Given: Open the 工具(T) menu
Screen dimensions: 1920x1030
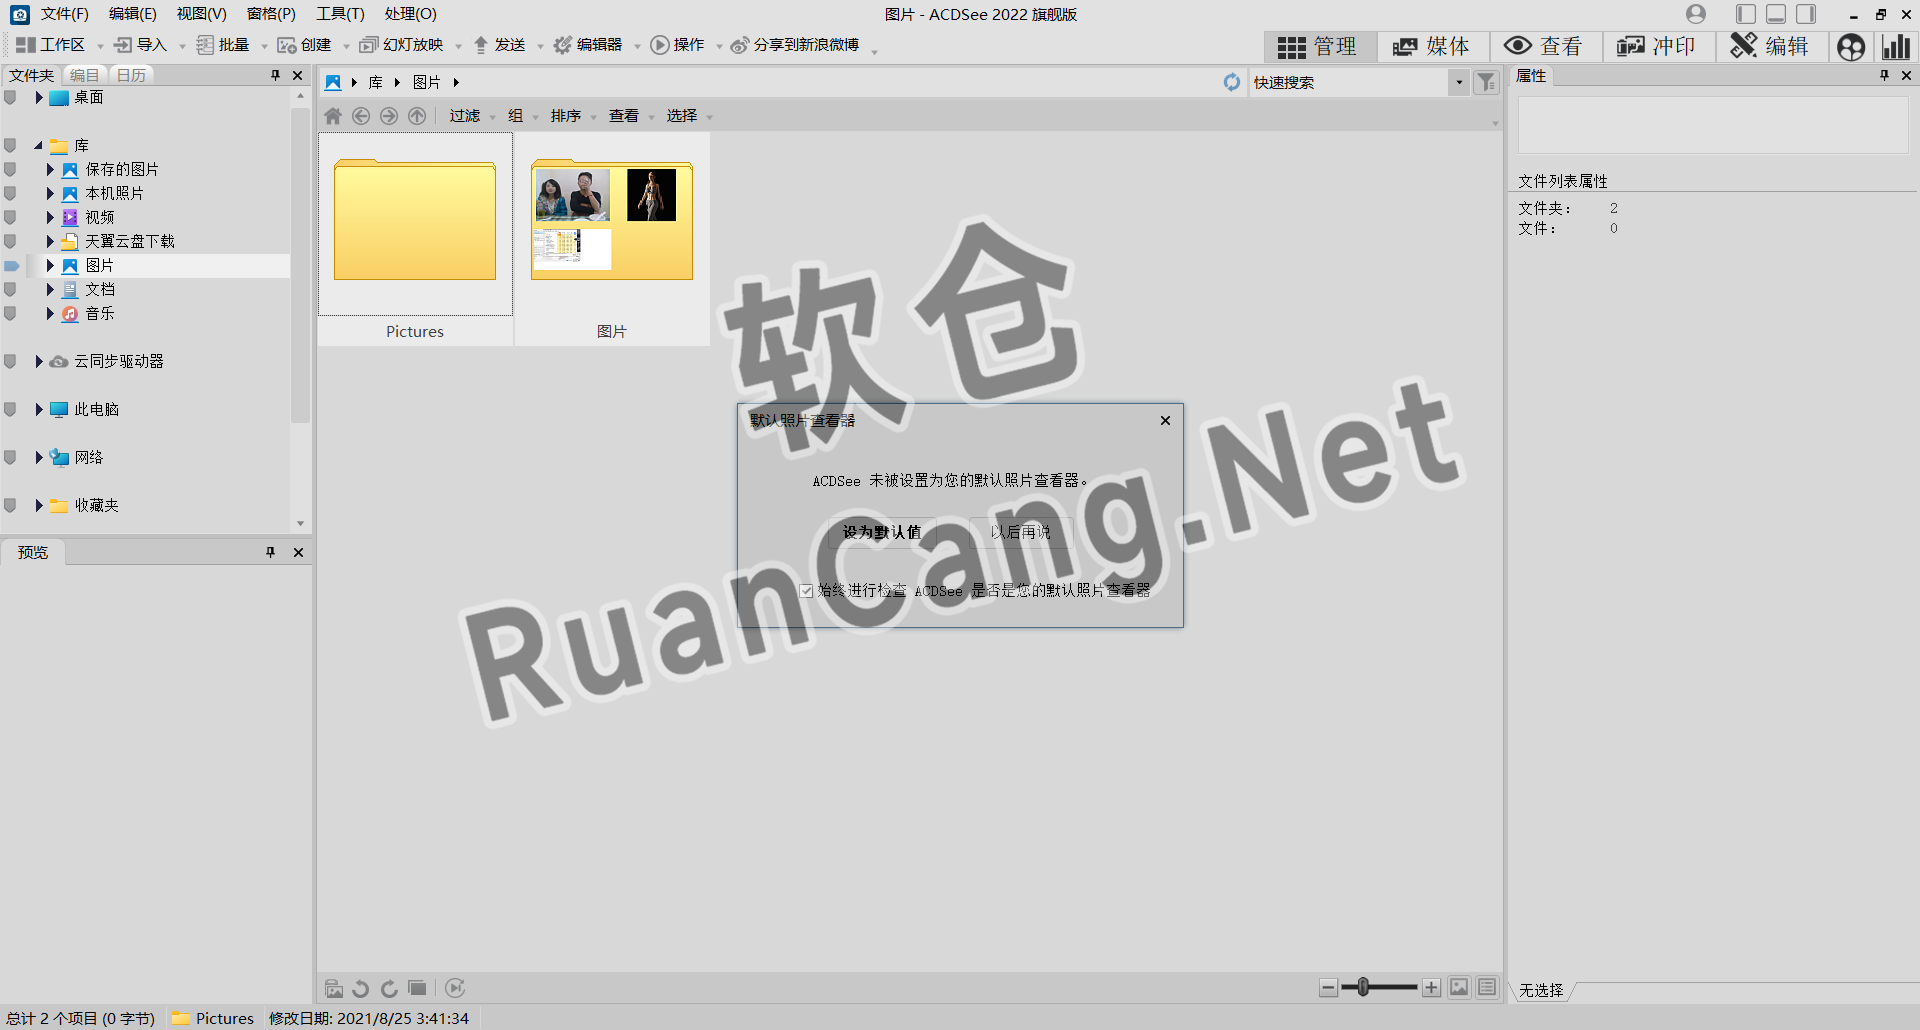Looking at the screenshot, I should [x=340, y=14].
